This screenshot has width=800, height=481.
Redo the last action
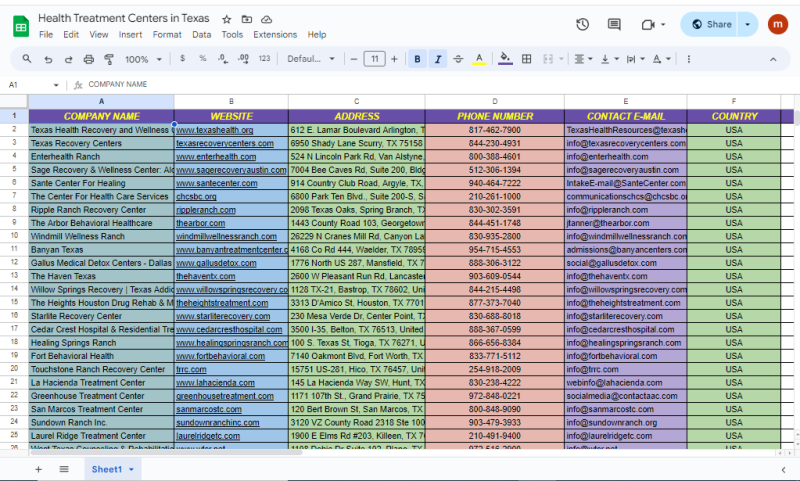coord(68,59)
